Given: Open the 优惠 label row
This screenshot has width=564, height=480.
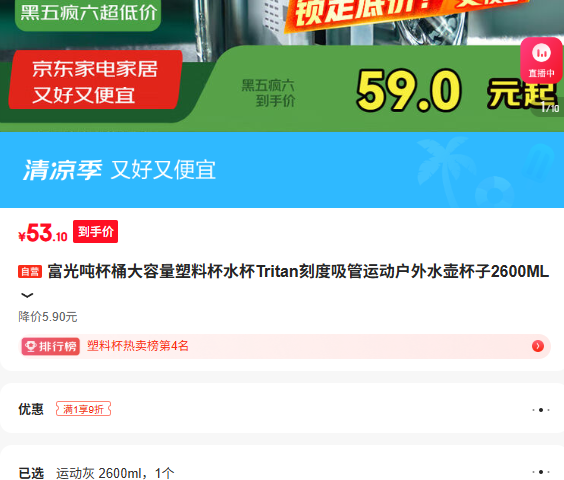Looking at the screenshot, I should [x=282, y=409].
